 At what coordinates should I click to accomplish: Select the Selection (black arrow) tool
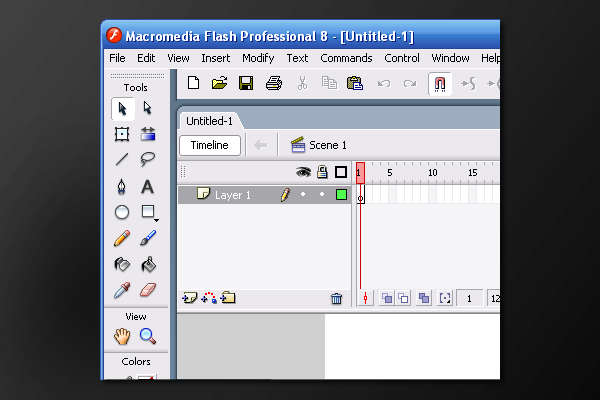click(122, 109)
